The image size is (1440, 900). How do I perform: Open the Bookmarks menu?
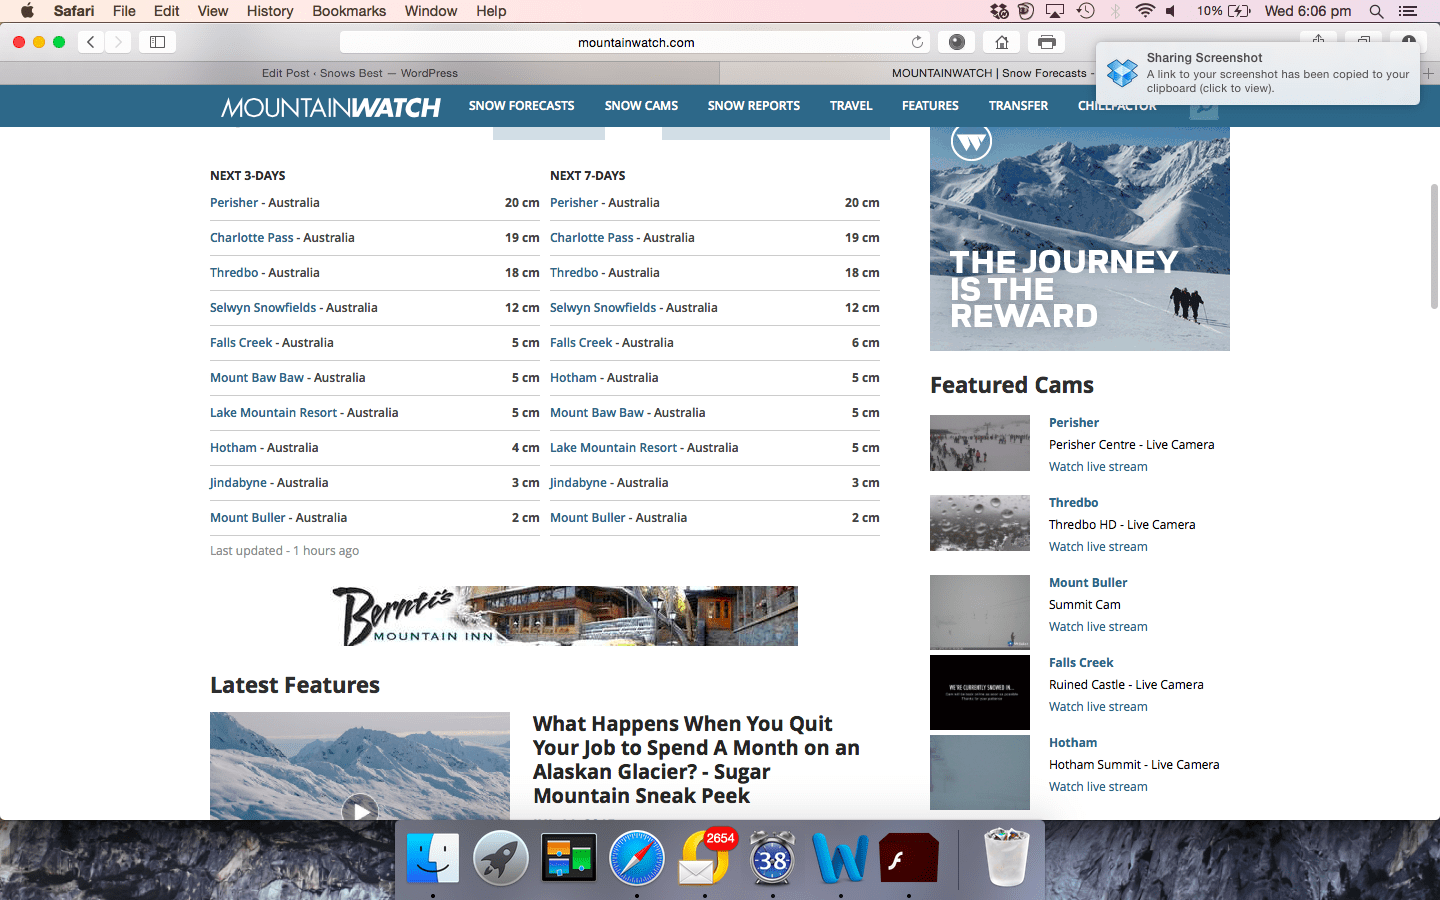tap(349, 11)
